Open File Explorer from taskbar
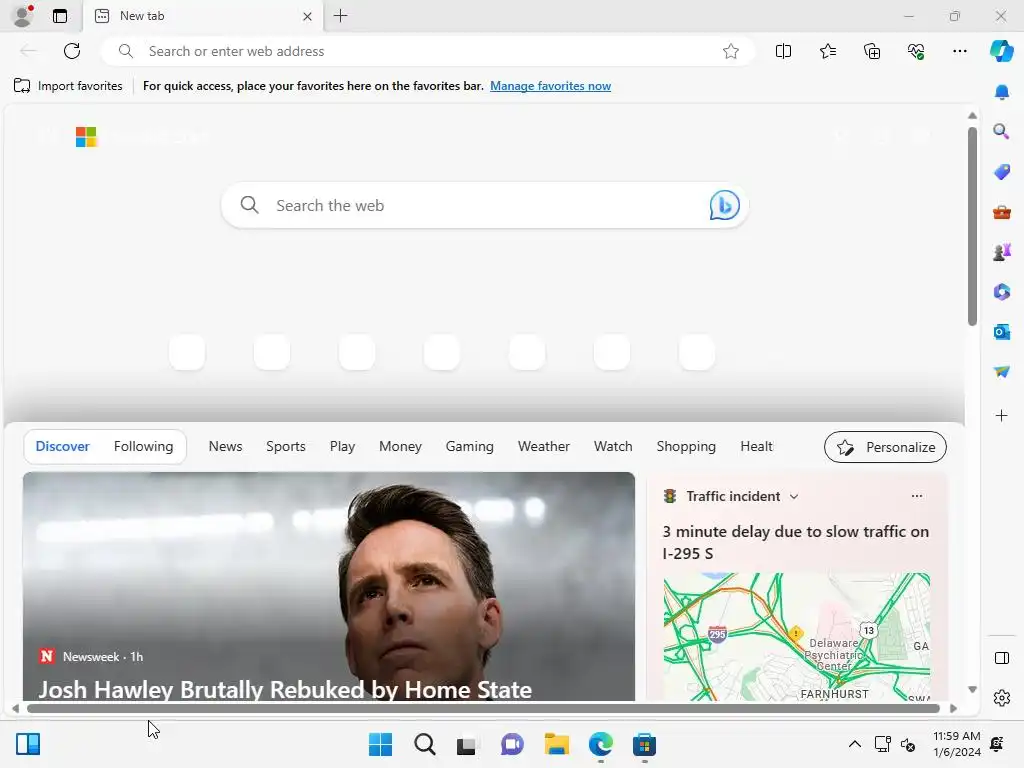Screen dimensions: 1024x768 point(556,744)
